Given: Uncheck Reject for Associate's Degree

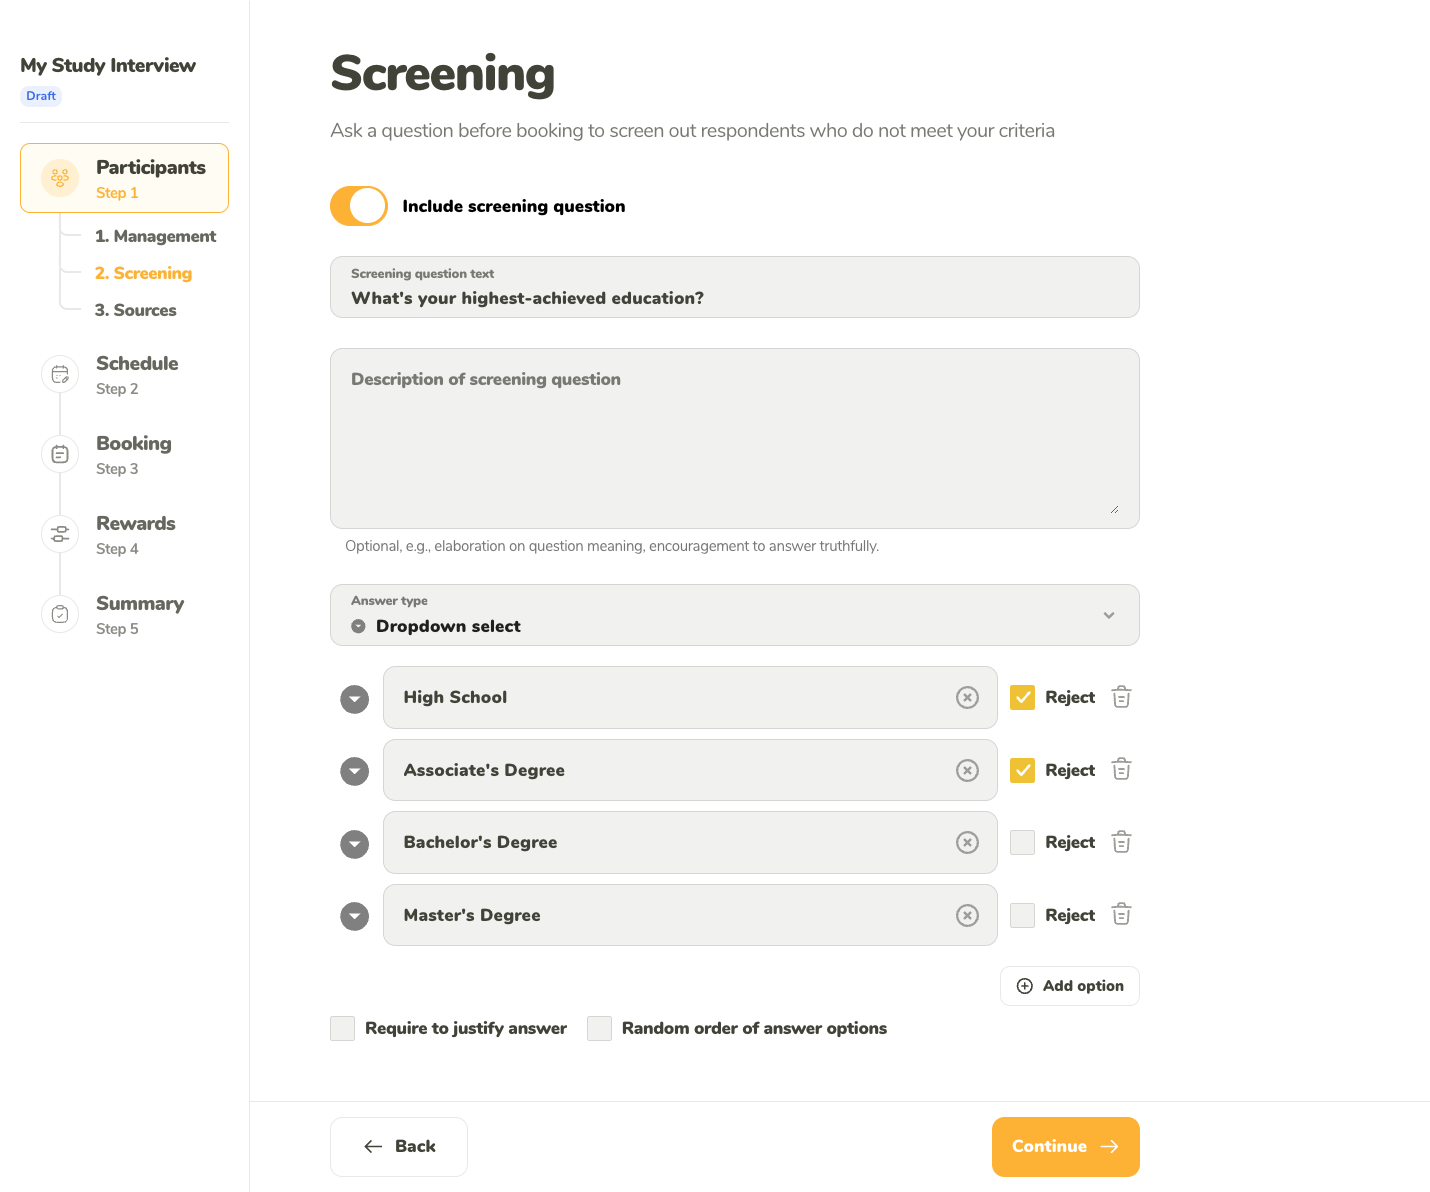Looking at the screenshot, I should 1022,770.
